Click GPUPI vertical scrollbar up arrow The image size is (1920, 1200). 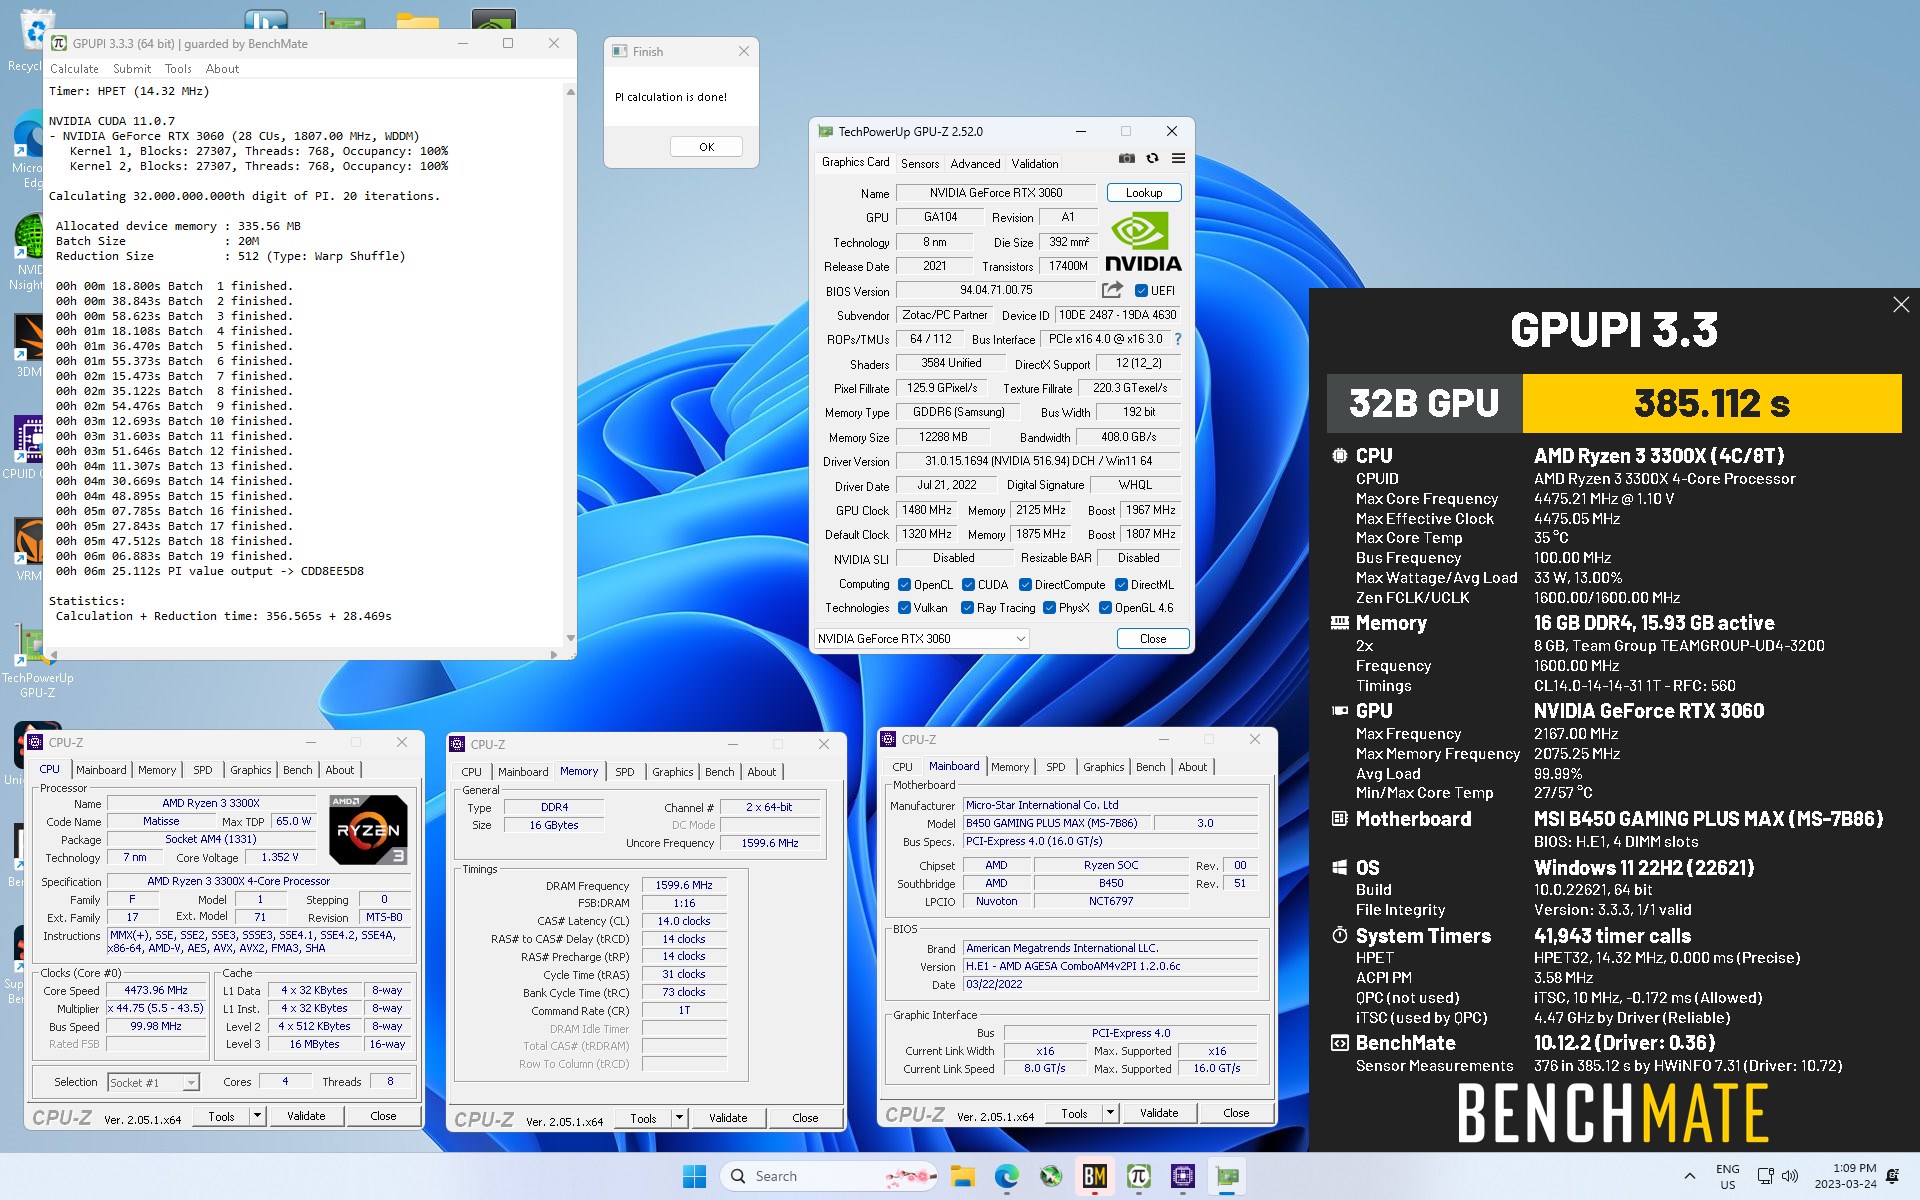(x=570, y=92)
